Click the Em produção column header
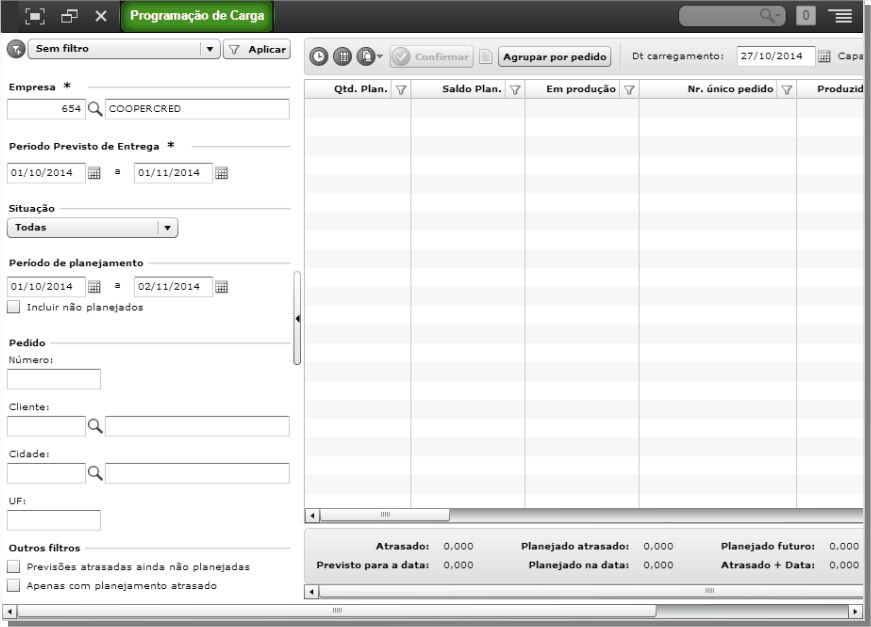The image size is (871, 627). click(x=580, y=89)
